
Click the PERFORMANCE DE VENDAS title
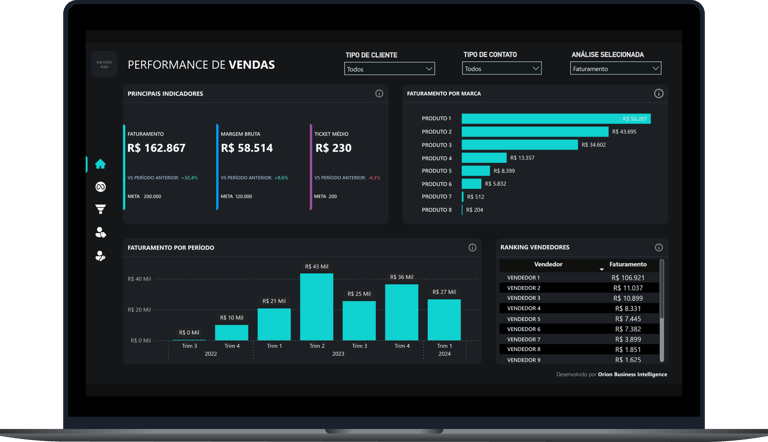pyautogui.click(x=201, y=65)
